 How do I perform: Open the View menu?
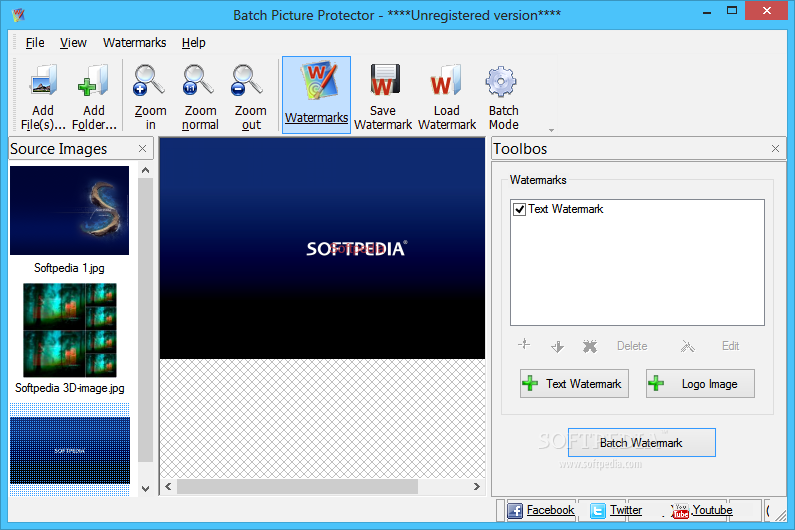point(73,43)
